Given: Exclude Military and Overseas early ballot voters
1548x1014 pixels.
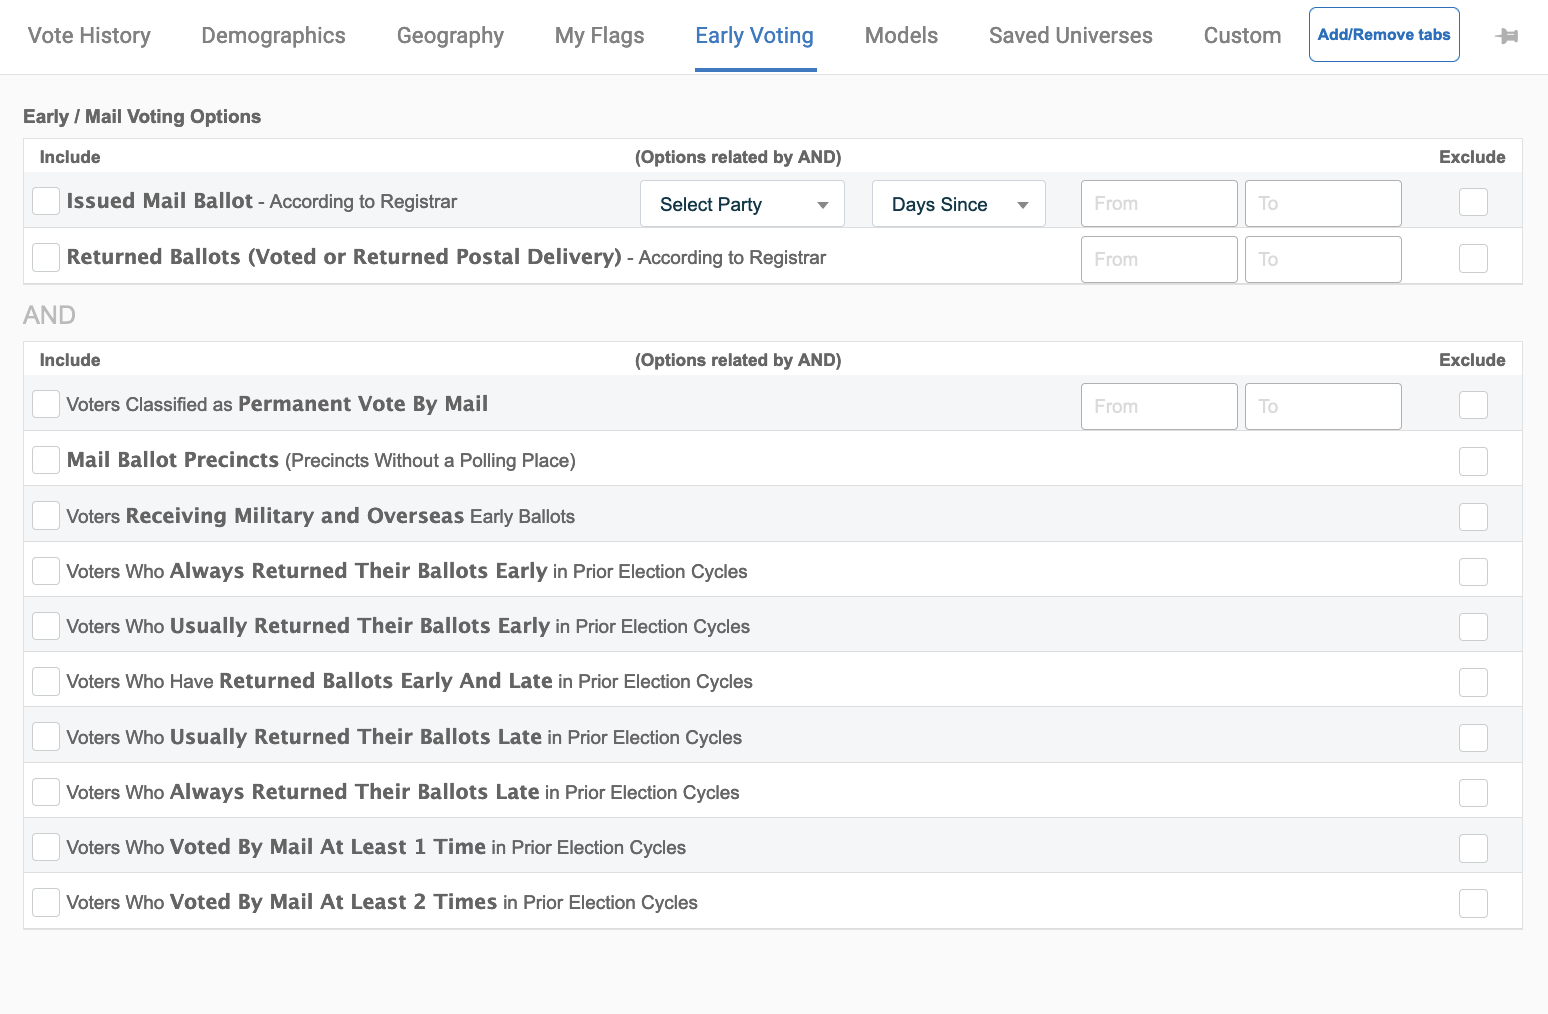Looking at the screenshot, I should pos(1473,517).
